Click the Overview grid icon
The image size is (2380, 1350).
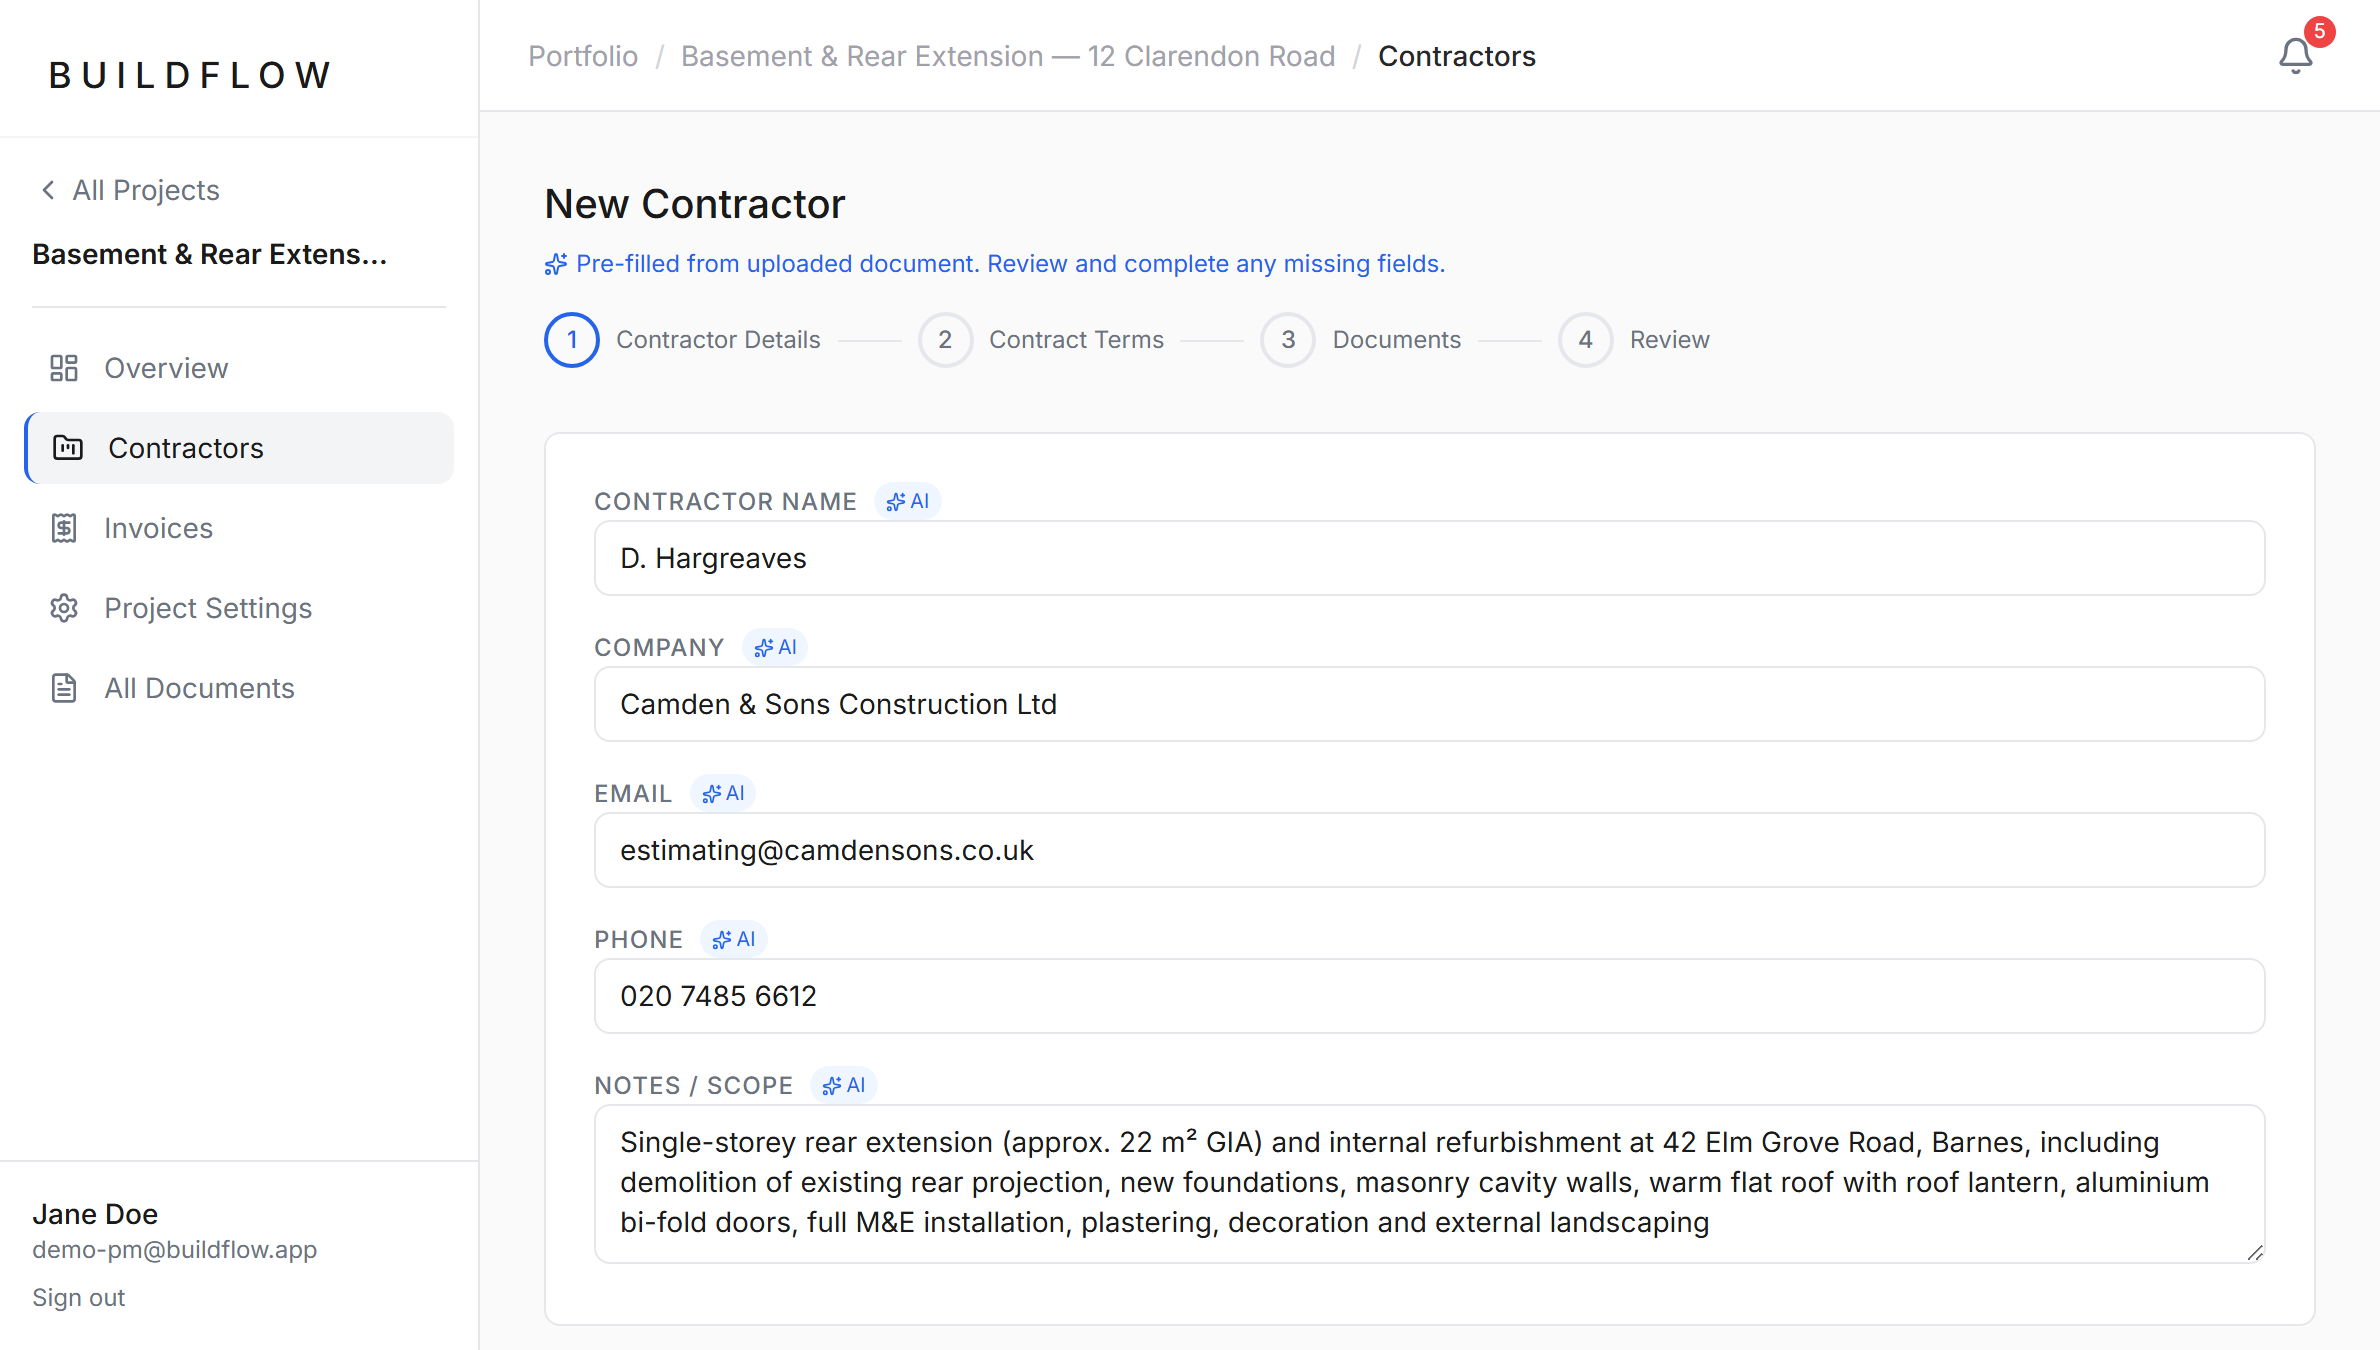click(64, 368)
